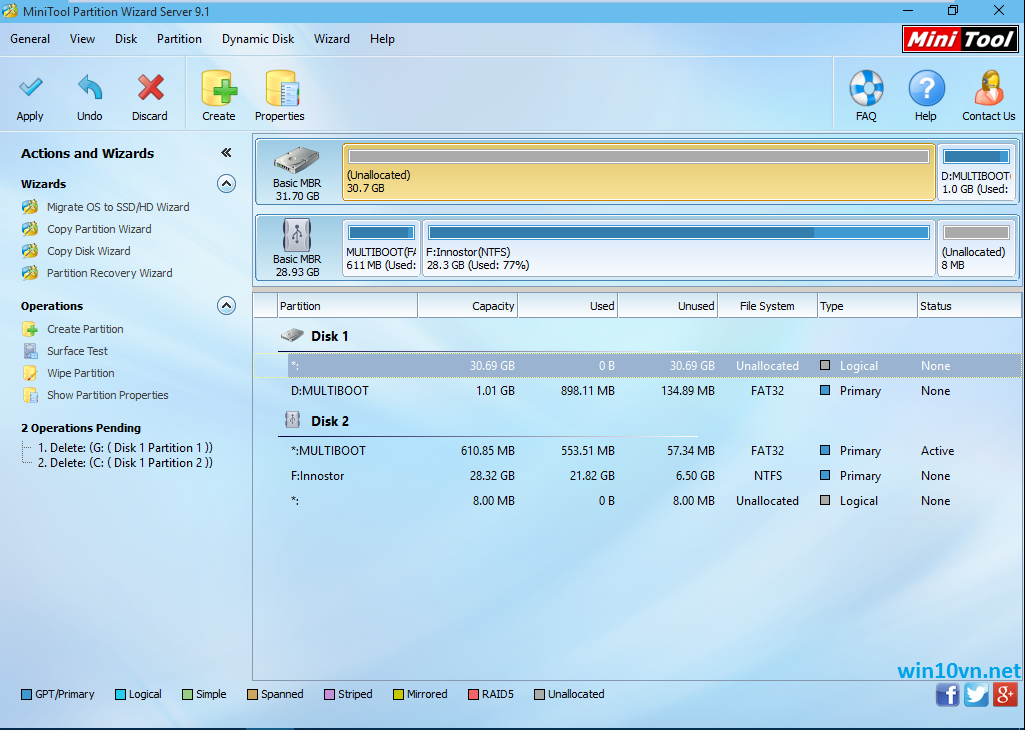Select the D:MULTIBOOT row in partition list
The width and height of the screenshot is (1025, 730).
(637, 391)
